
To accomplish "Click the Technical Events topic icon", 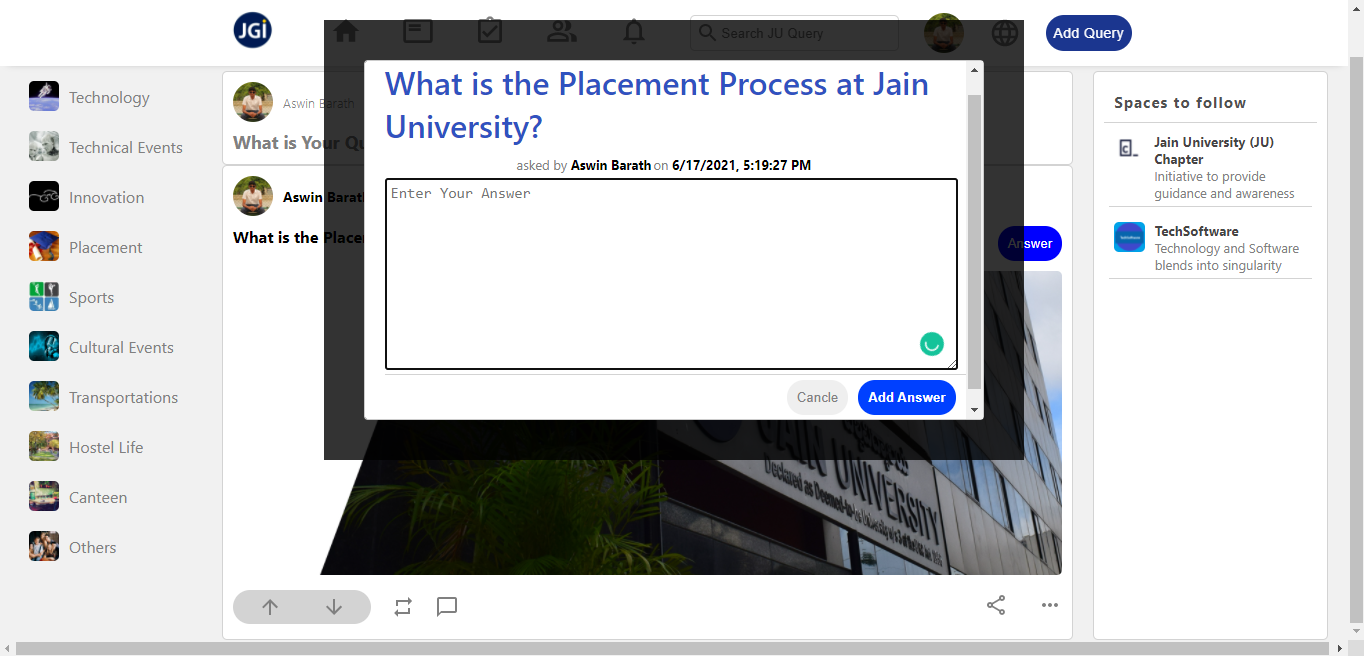I will click(44, 146).
